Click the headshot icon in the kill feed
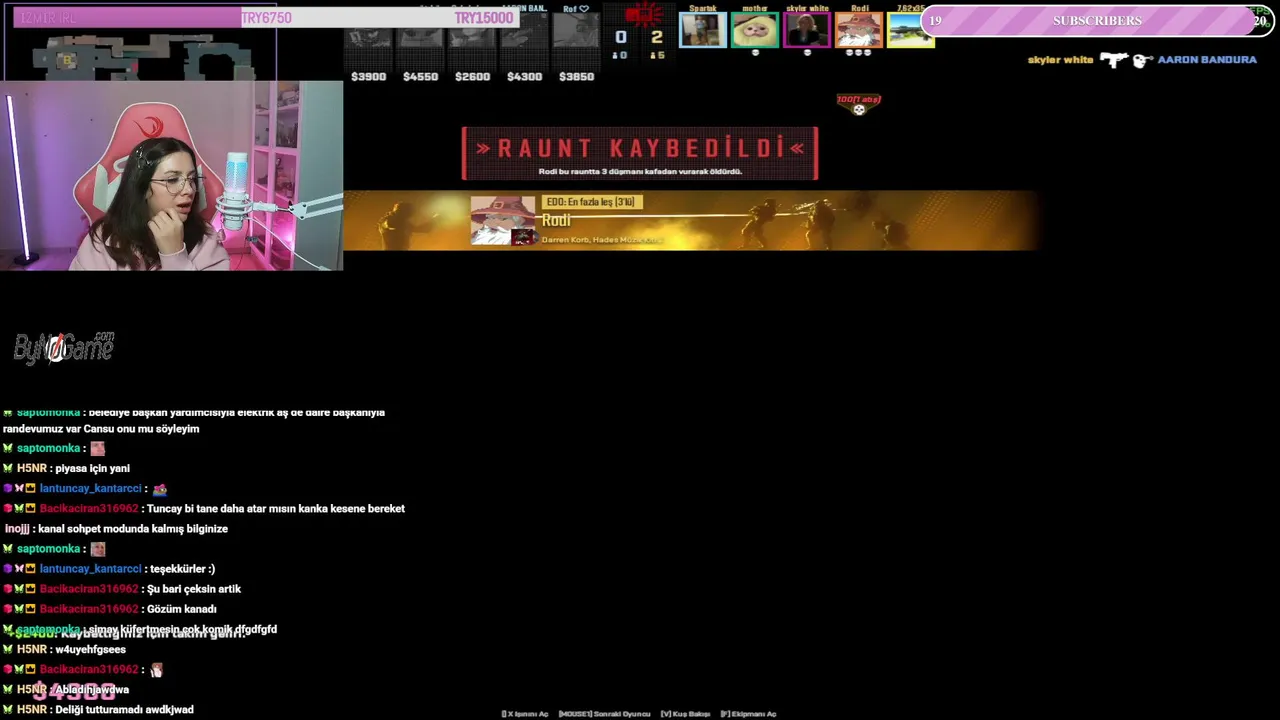The height and width of the screenshot is (720, 1280). pos(1142,60)
